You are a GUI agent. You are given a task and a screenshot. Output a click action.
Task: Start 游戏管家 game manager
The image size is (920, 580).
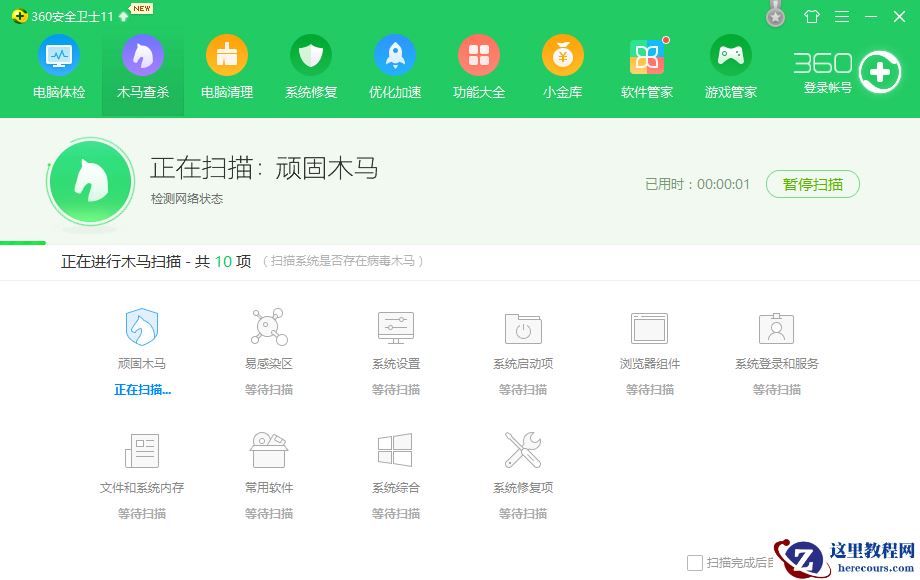[x=730, y=66]
